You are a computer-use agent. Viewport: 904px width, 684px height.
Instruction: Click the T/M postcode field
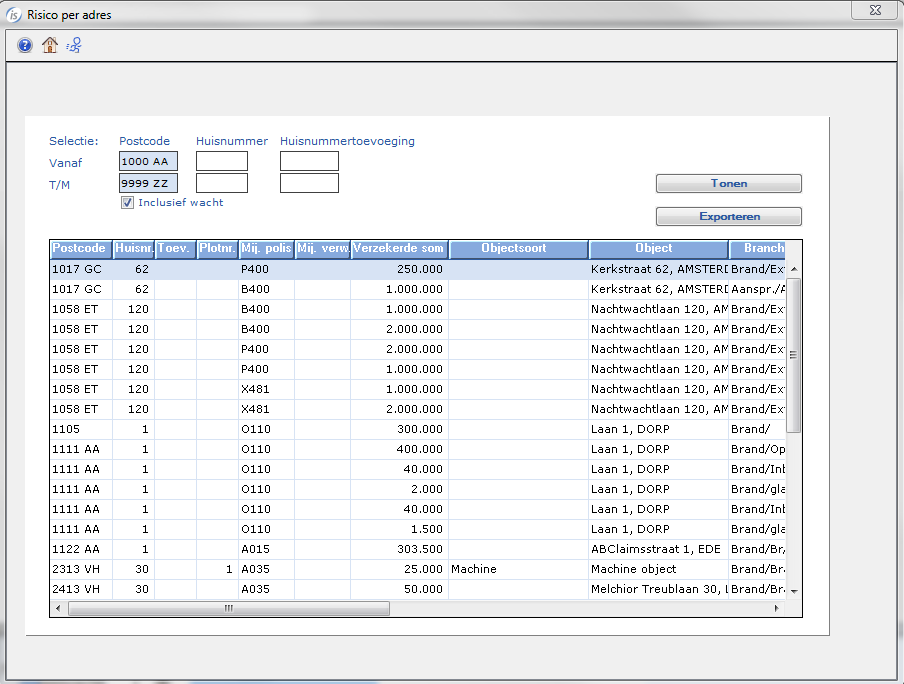[x=148, y=183]
